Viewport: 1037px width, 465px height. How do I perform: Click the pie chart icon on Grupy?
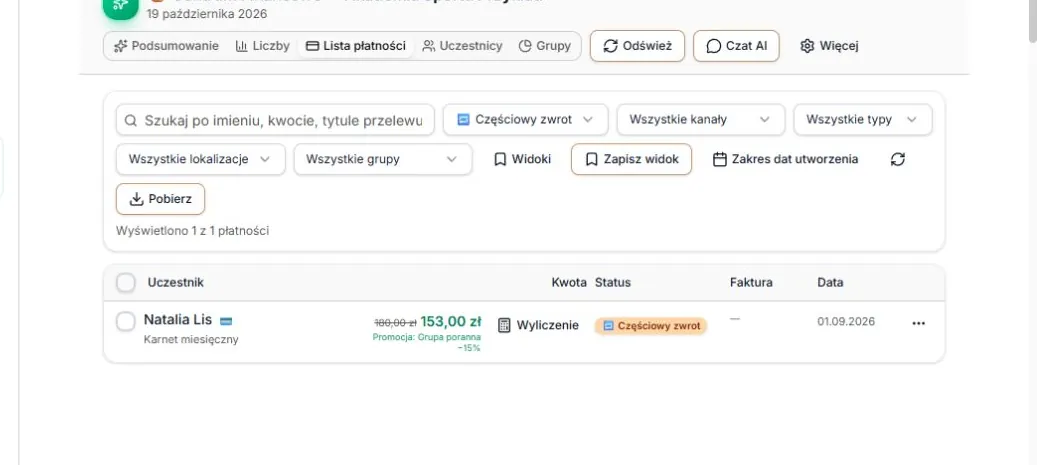[x=525, y=46]
